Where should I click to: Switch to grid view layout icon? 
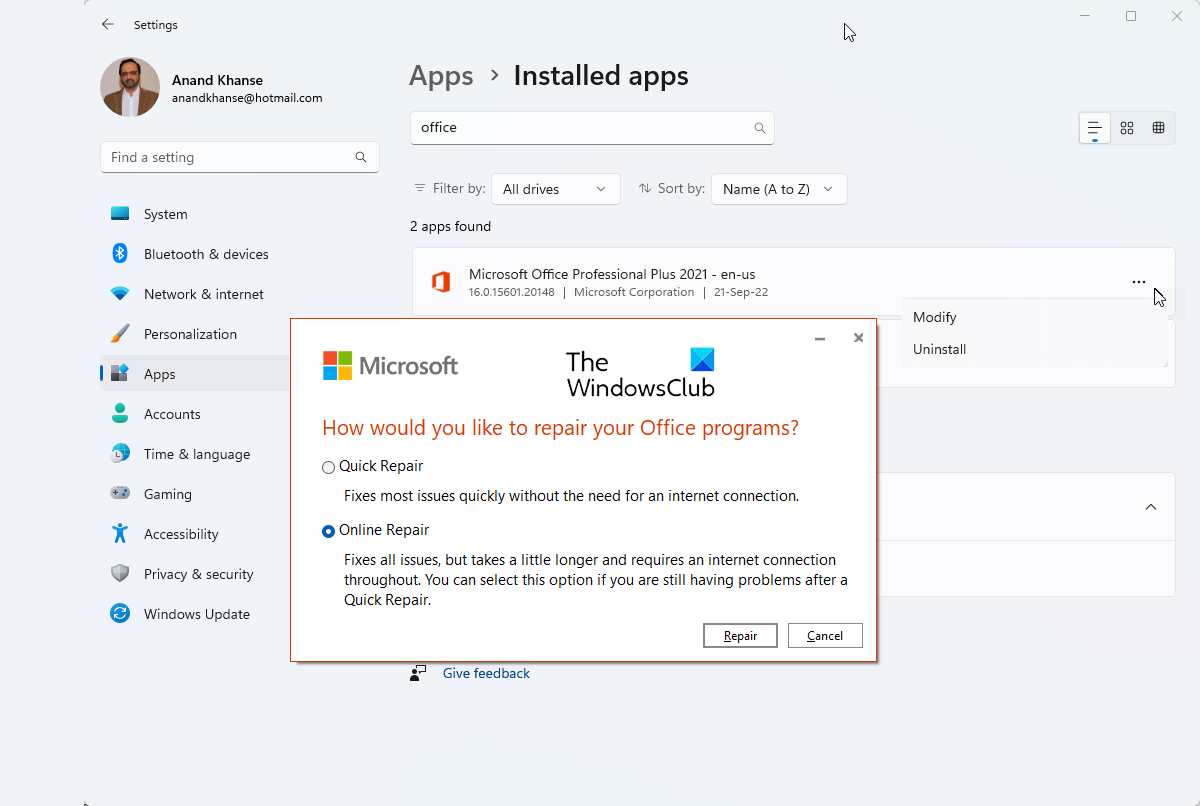point(1127,128)
